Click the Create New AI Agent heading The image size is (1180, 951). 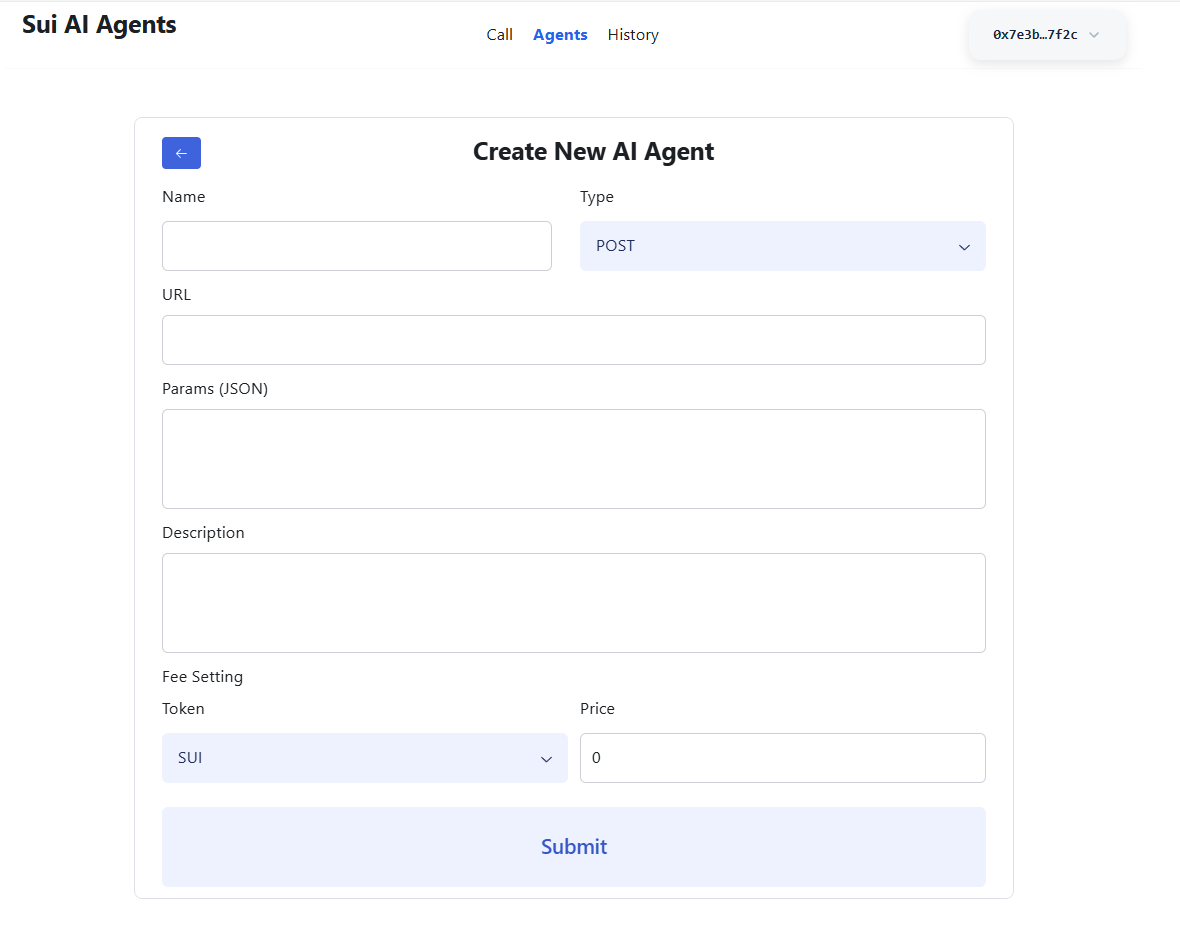tap(593, 152)
